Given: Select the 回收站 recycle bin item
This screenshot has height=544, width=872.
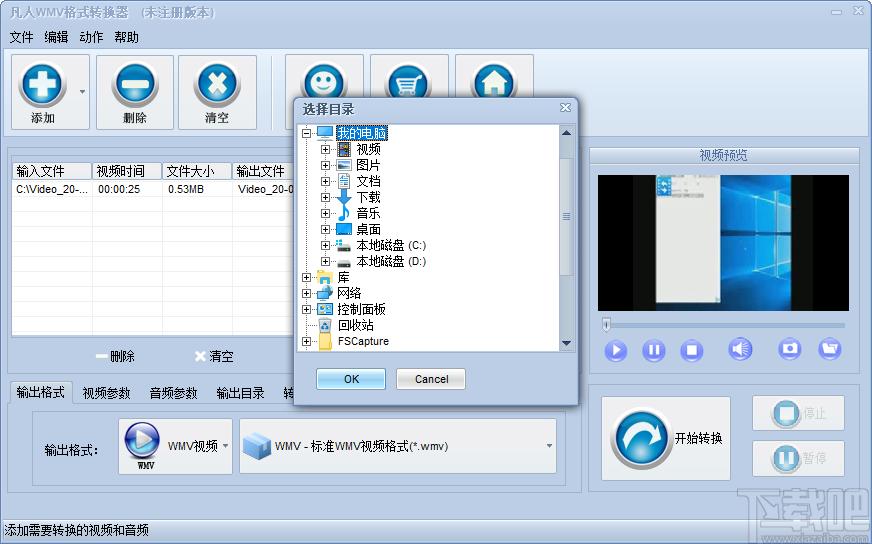Looking at the screenshot, I should (x=356, y=325).
